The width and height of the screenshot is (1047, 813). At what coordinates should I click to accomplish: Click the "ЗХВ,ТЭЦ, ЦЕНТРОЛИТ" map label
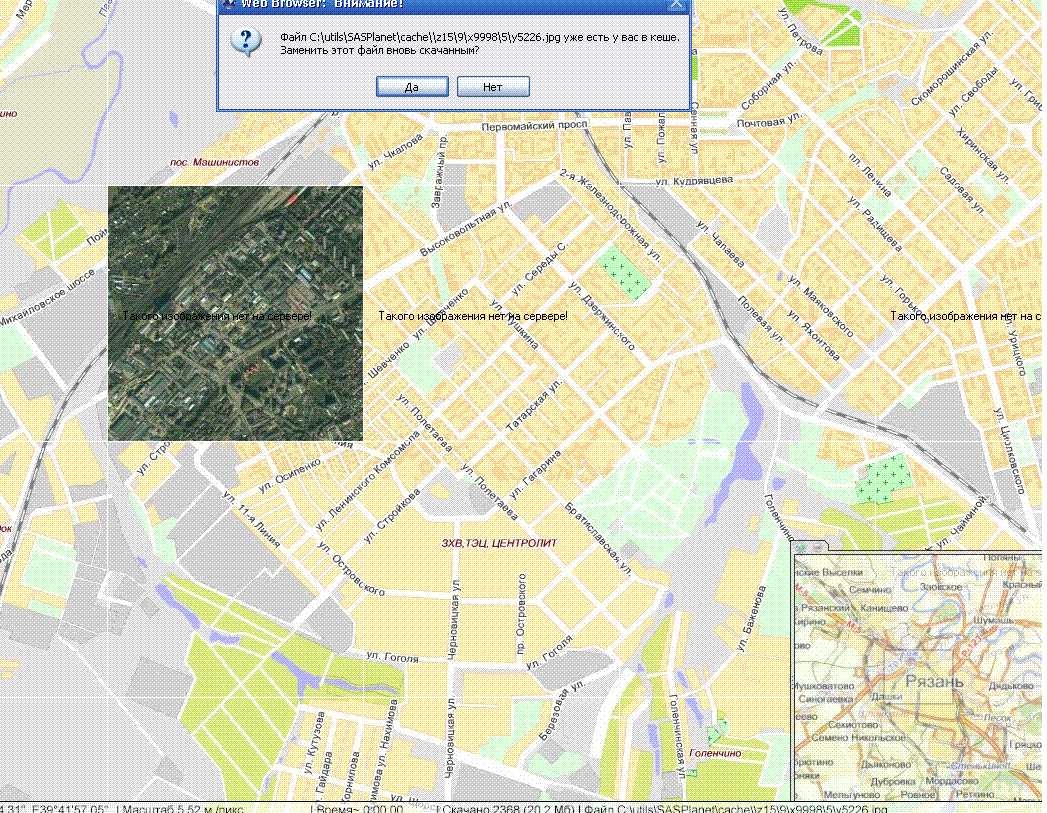coord(499,543)
